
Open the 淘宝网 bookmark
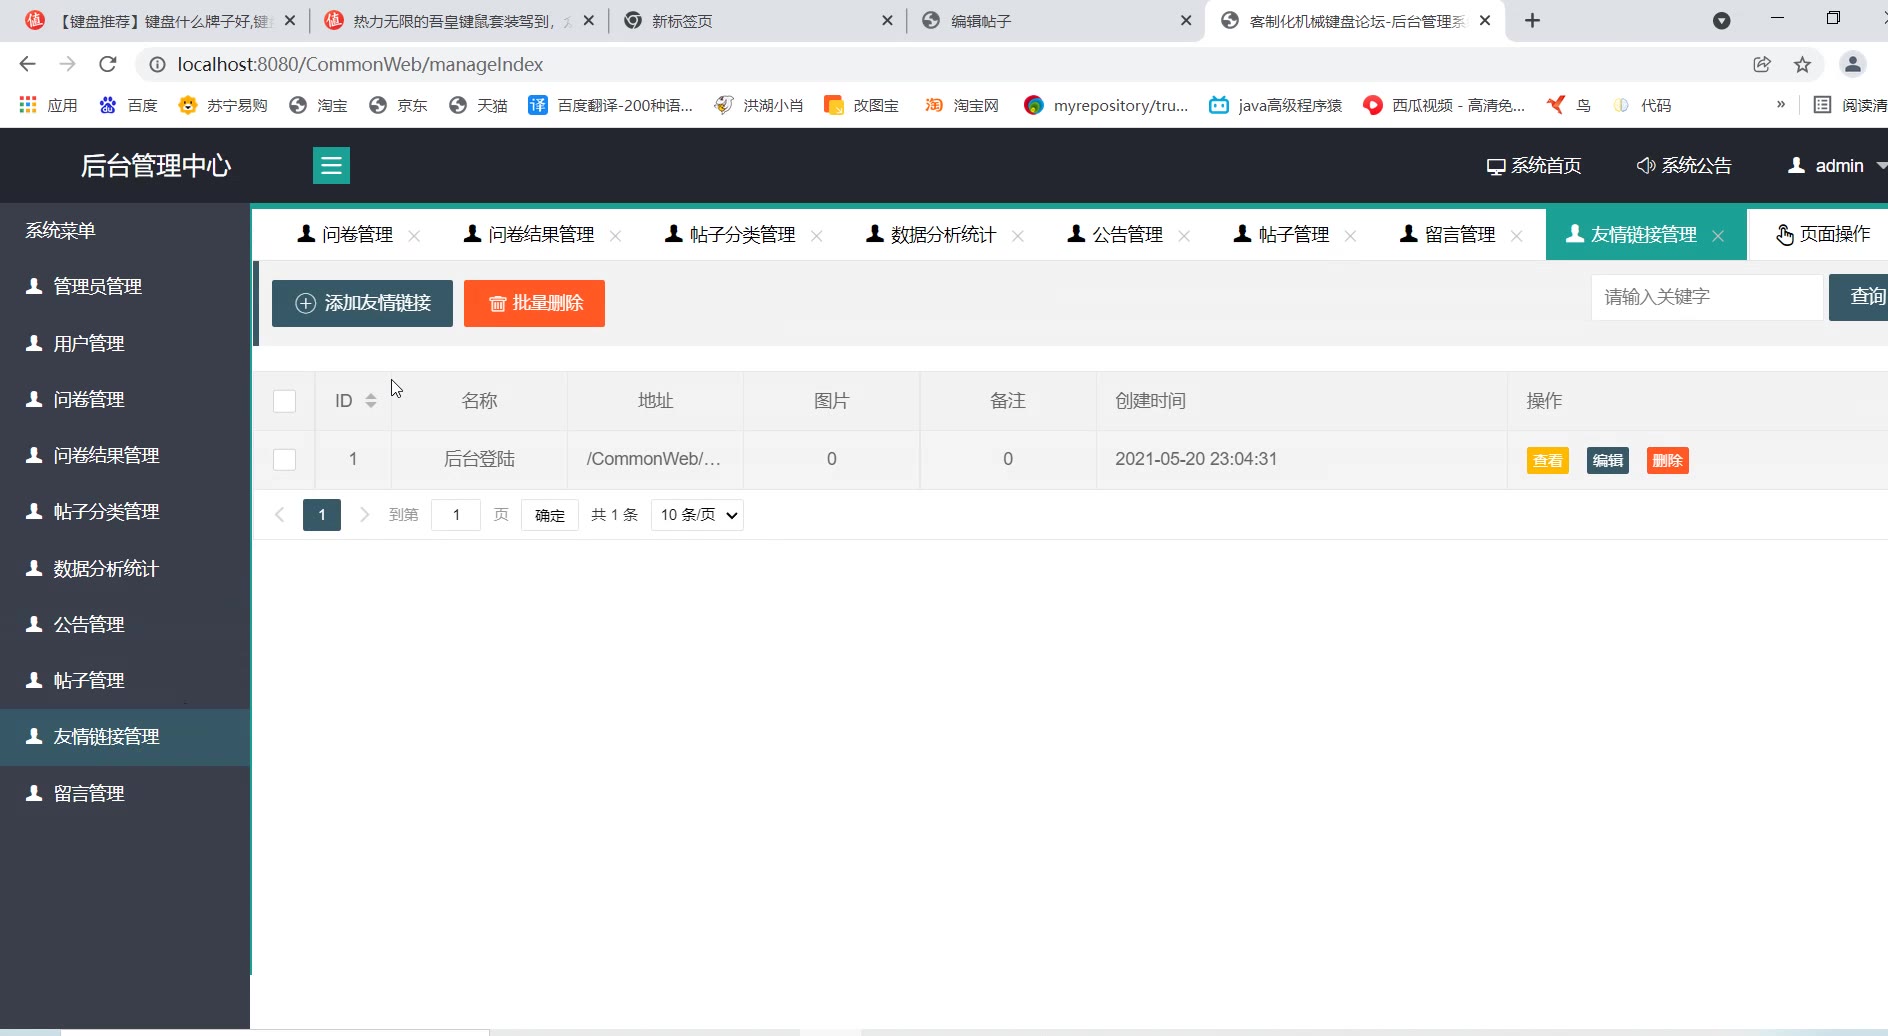coord(962,105)
